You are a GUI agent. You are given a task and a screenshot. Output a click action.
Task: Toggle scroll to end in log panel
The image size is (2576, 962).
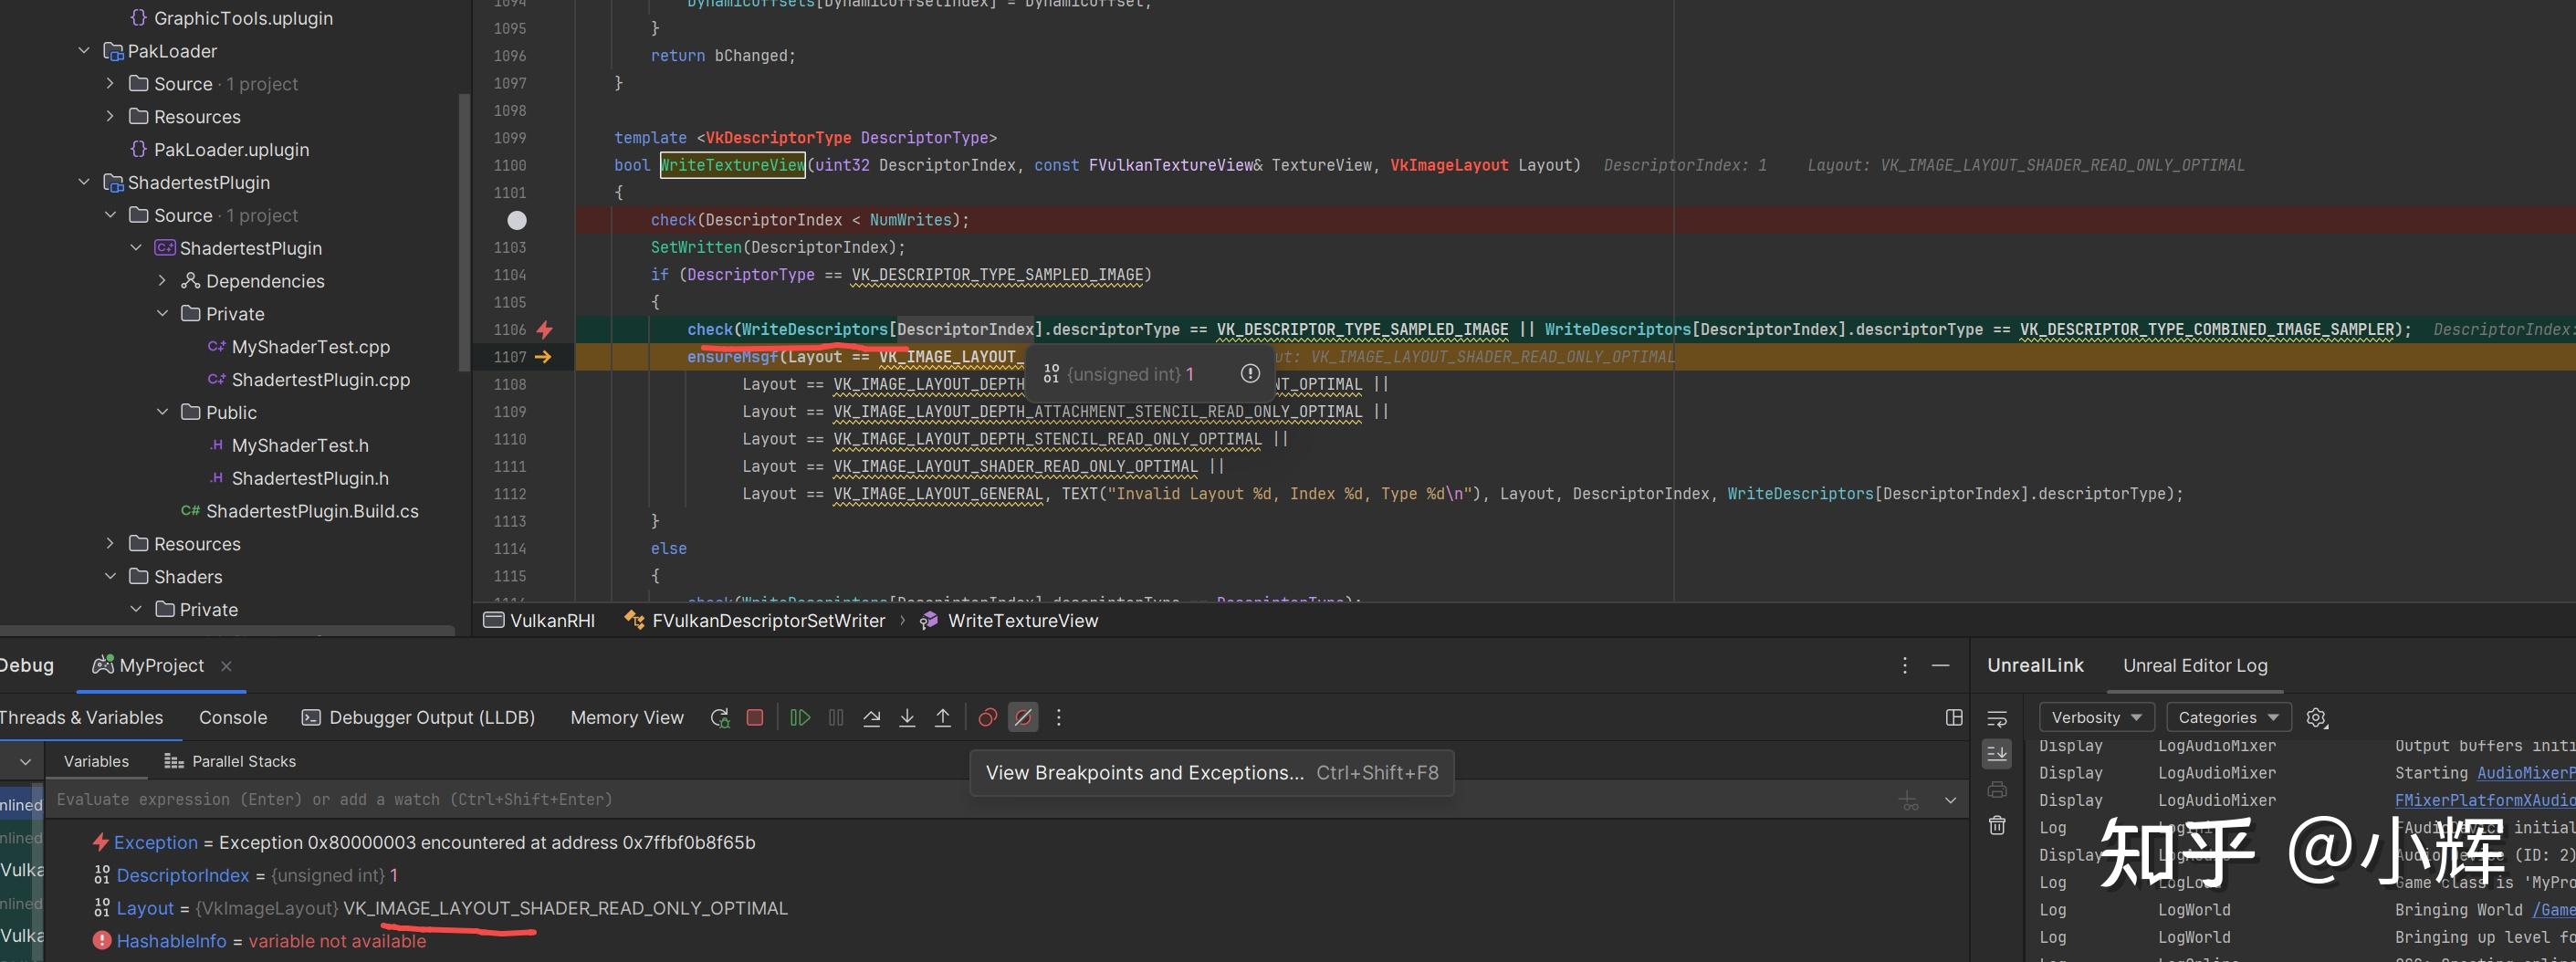(x=1997, y=753)
